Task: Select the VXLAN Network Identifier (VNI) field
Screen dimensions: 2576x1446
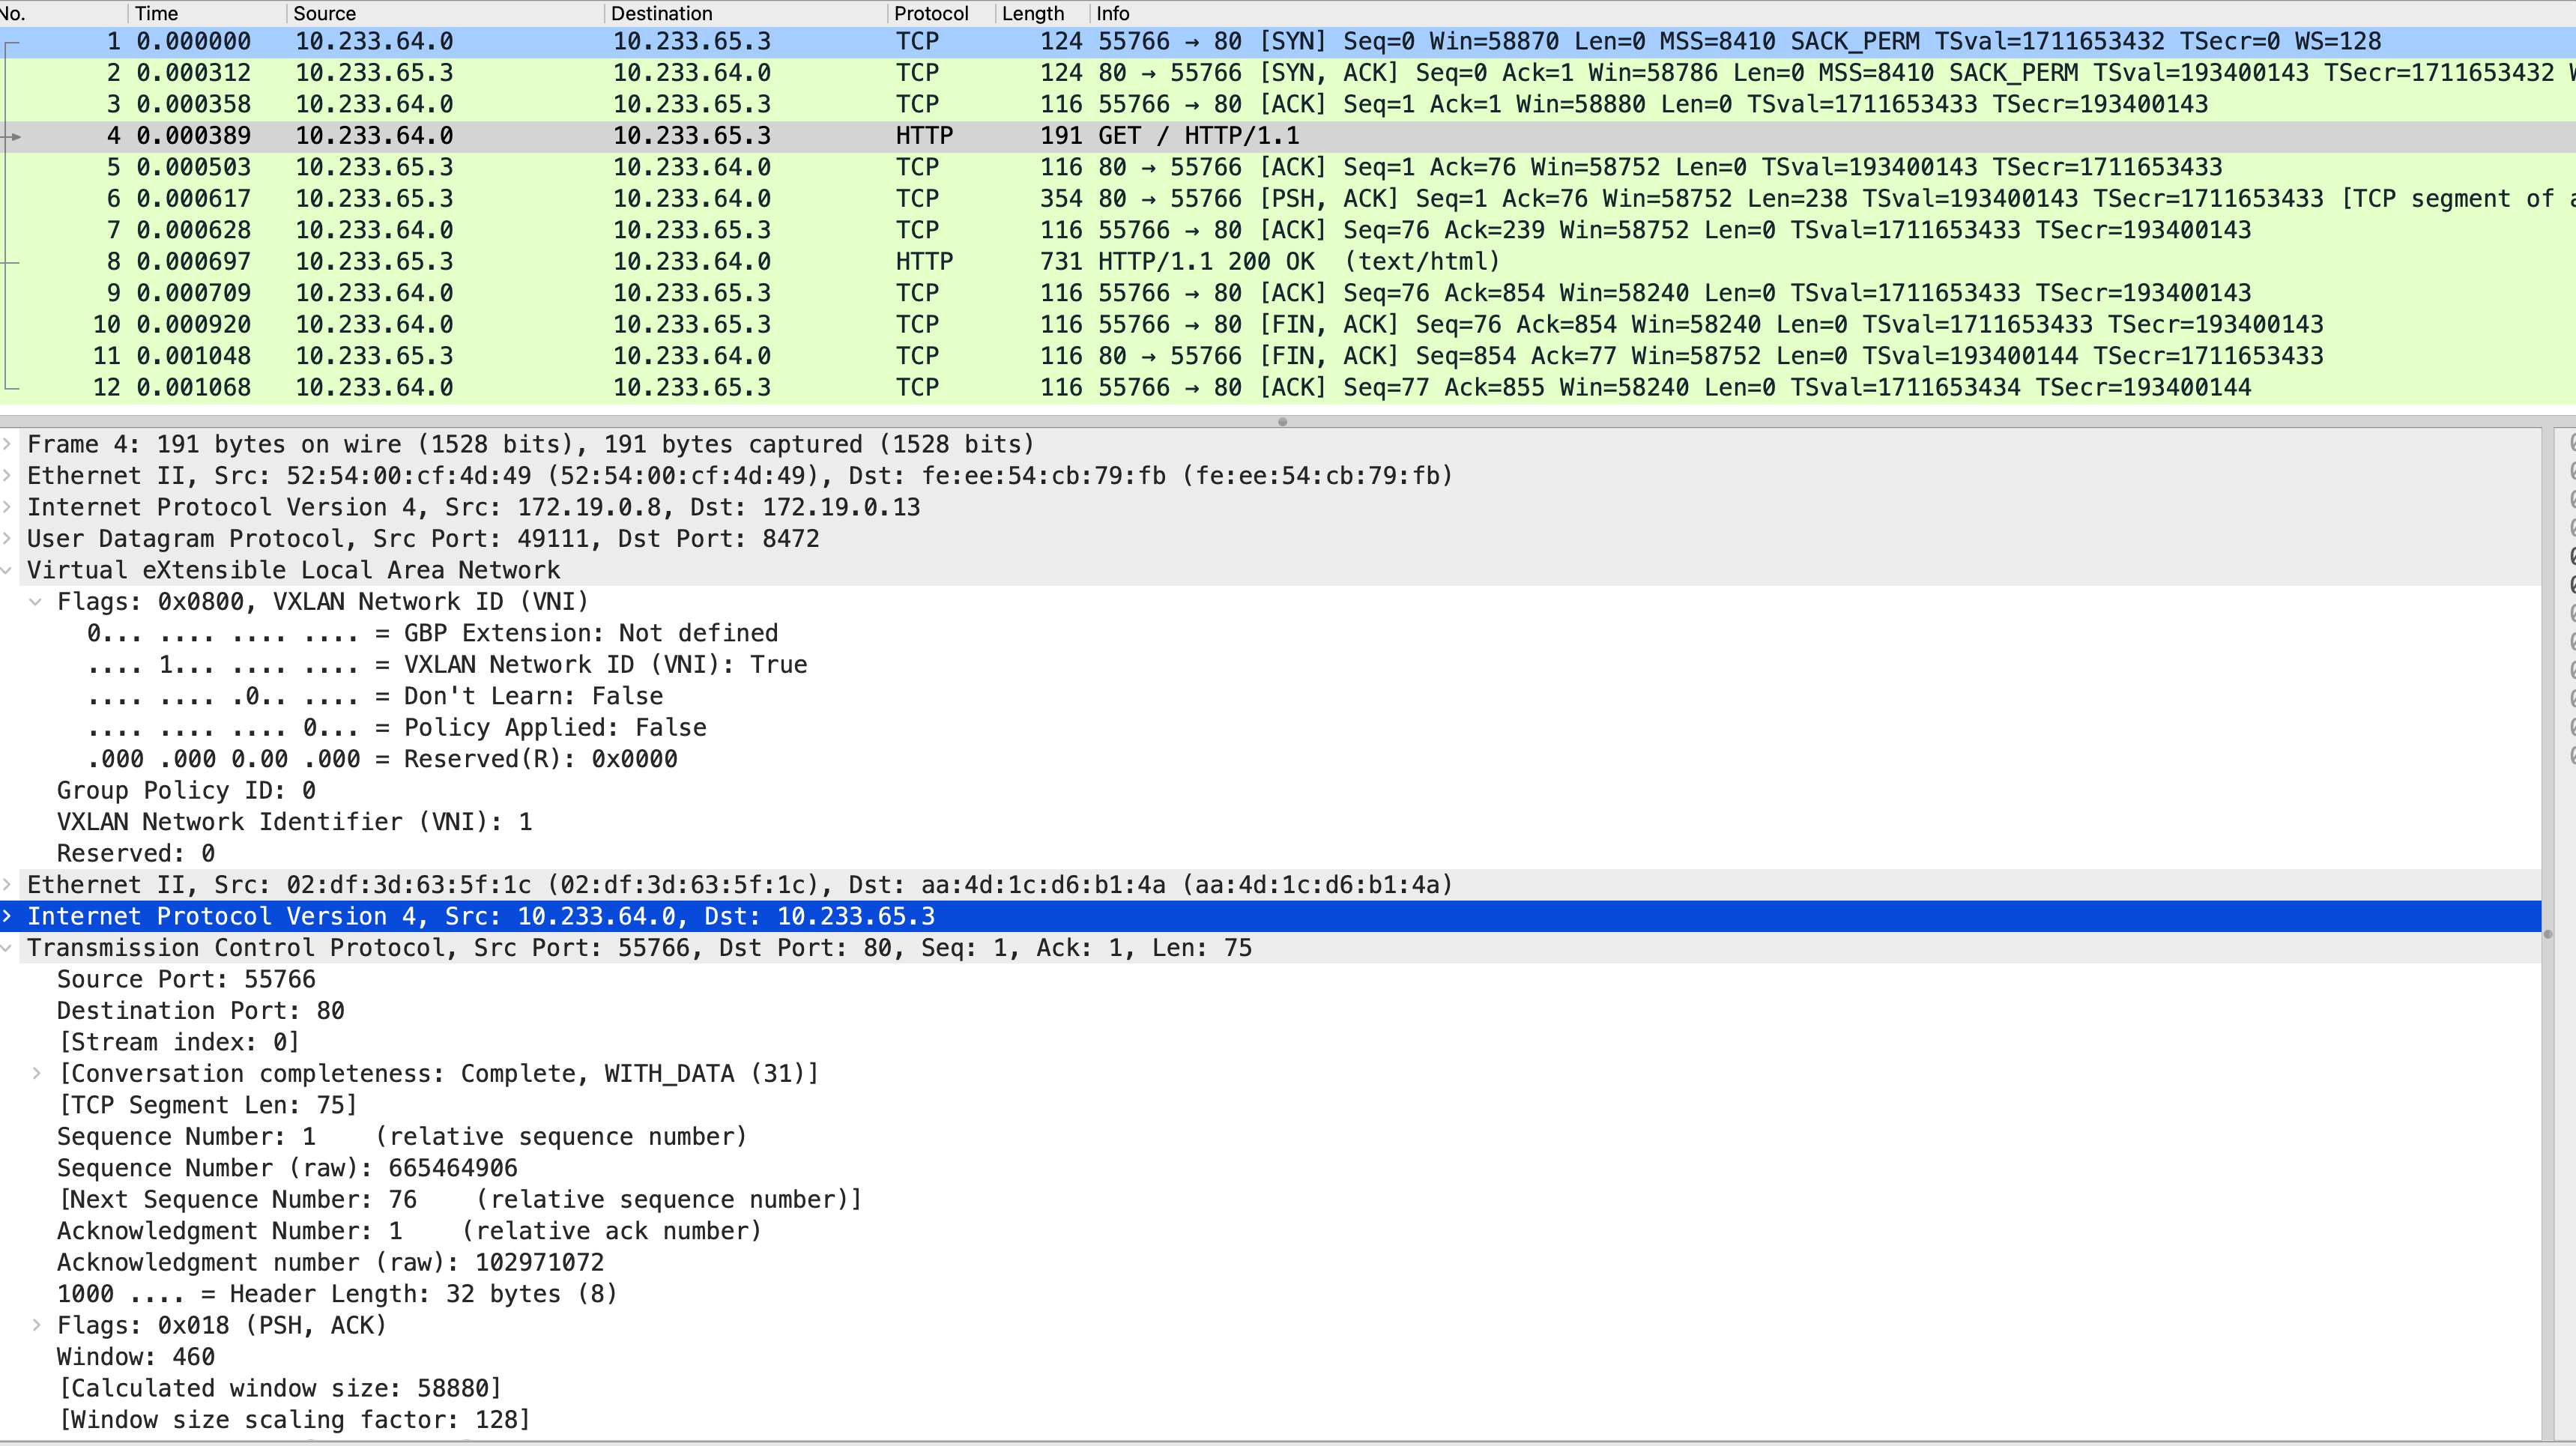Action: (x=294, y=822)
